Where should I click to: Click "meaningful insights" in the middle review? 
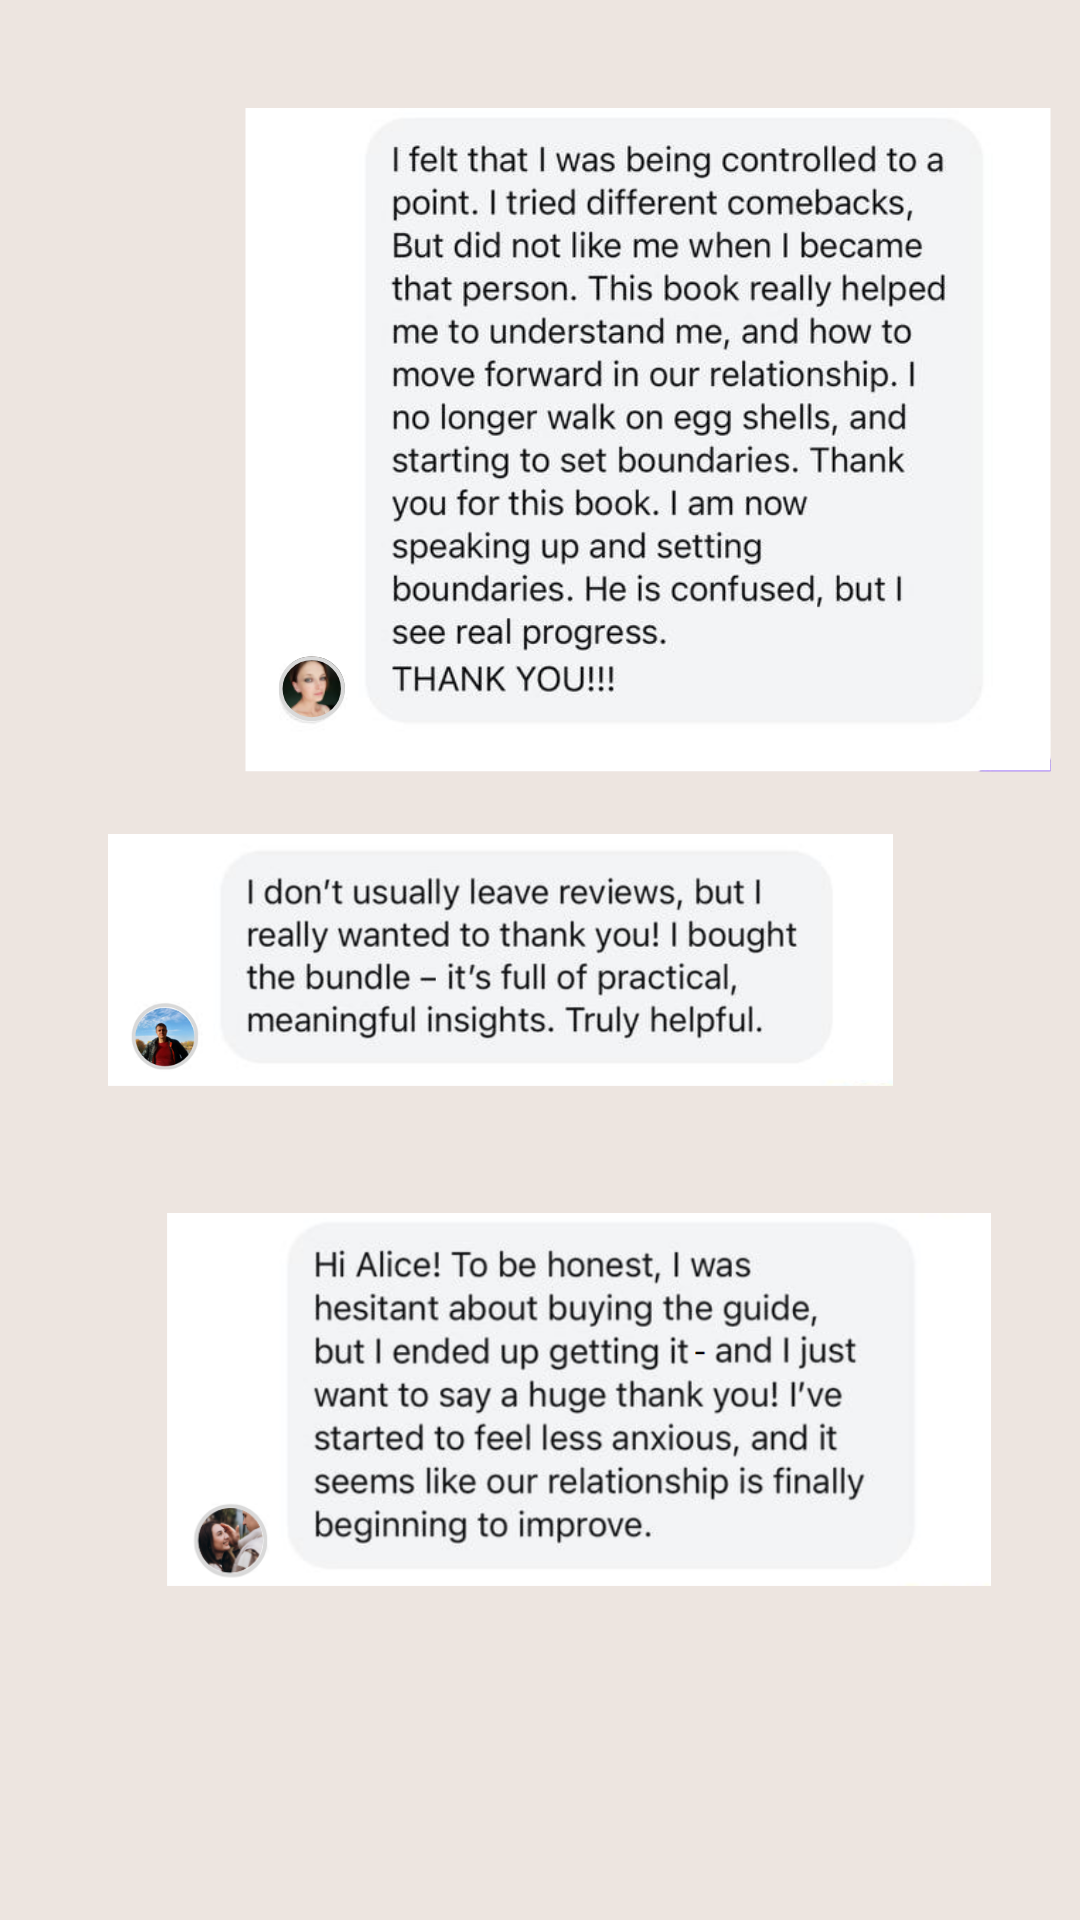399,1020
